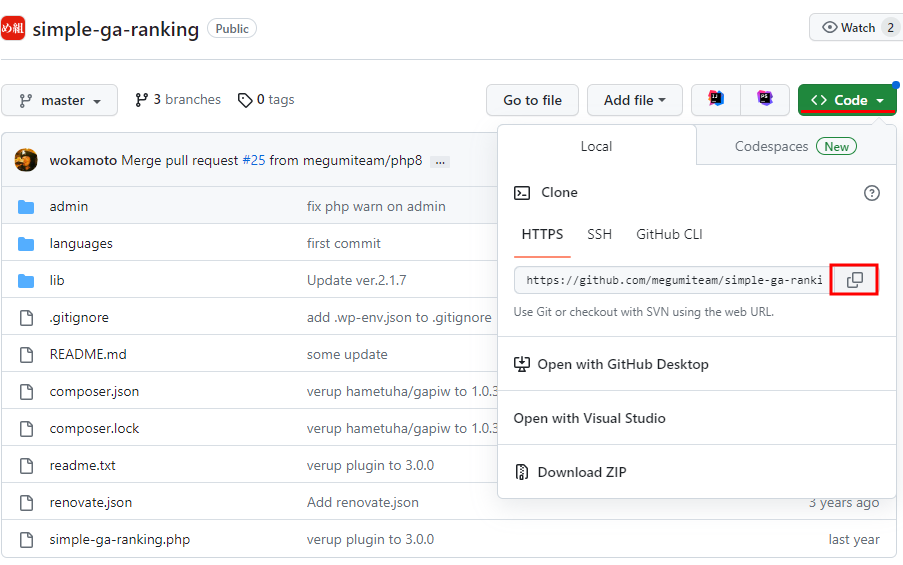This screenshot has height=565, width=903.
Task: Watch the repository
Action: click(x=855, y=28)
